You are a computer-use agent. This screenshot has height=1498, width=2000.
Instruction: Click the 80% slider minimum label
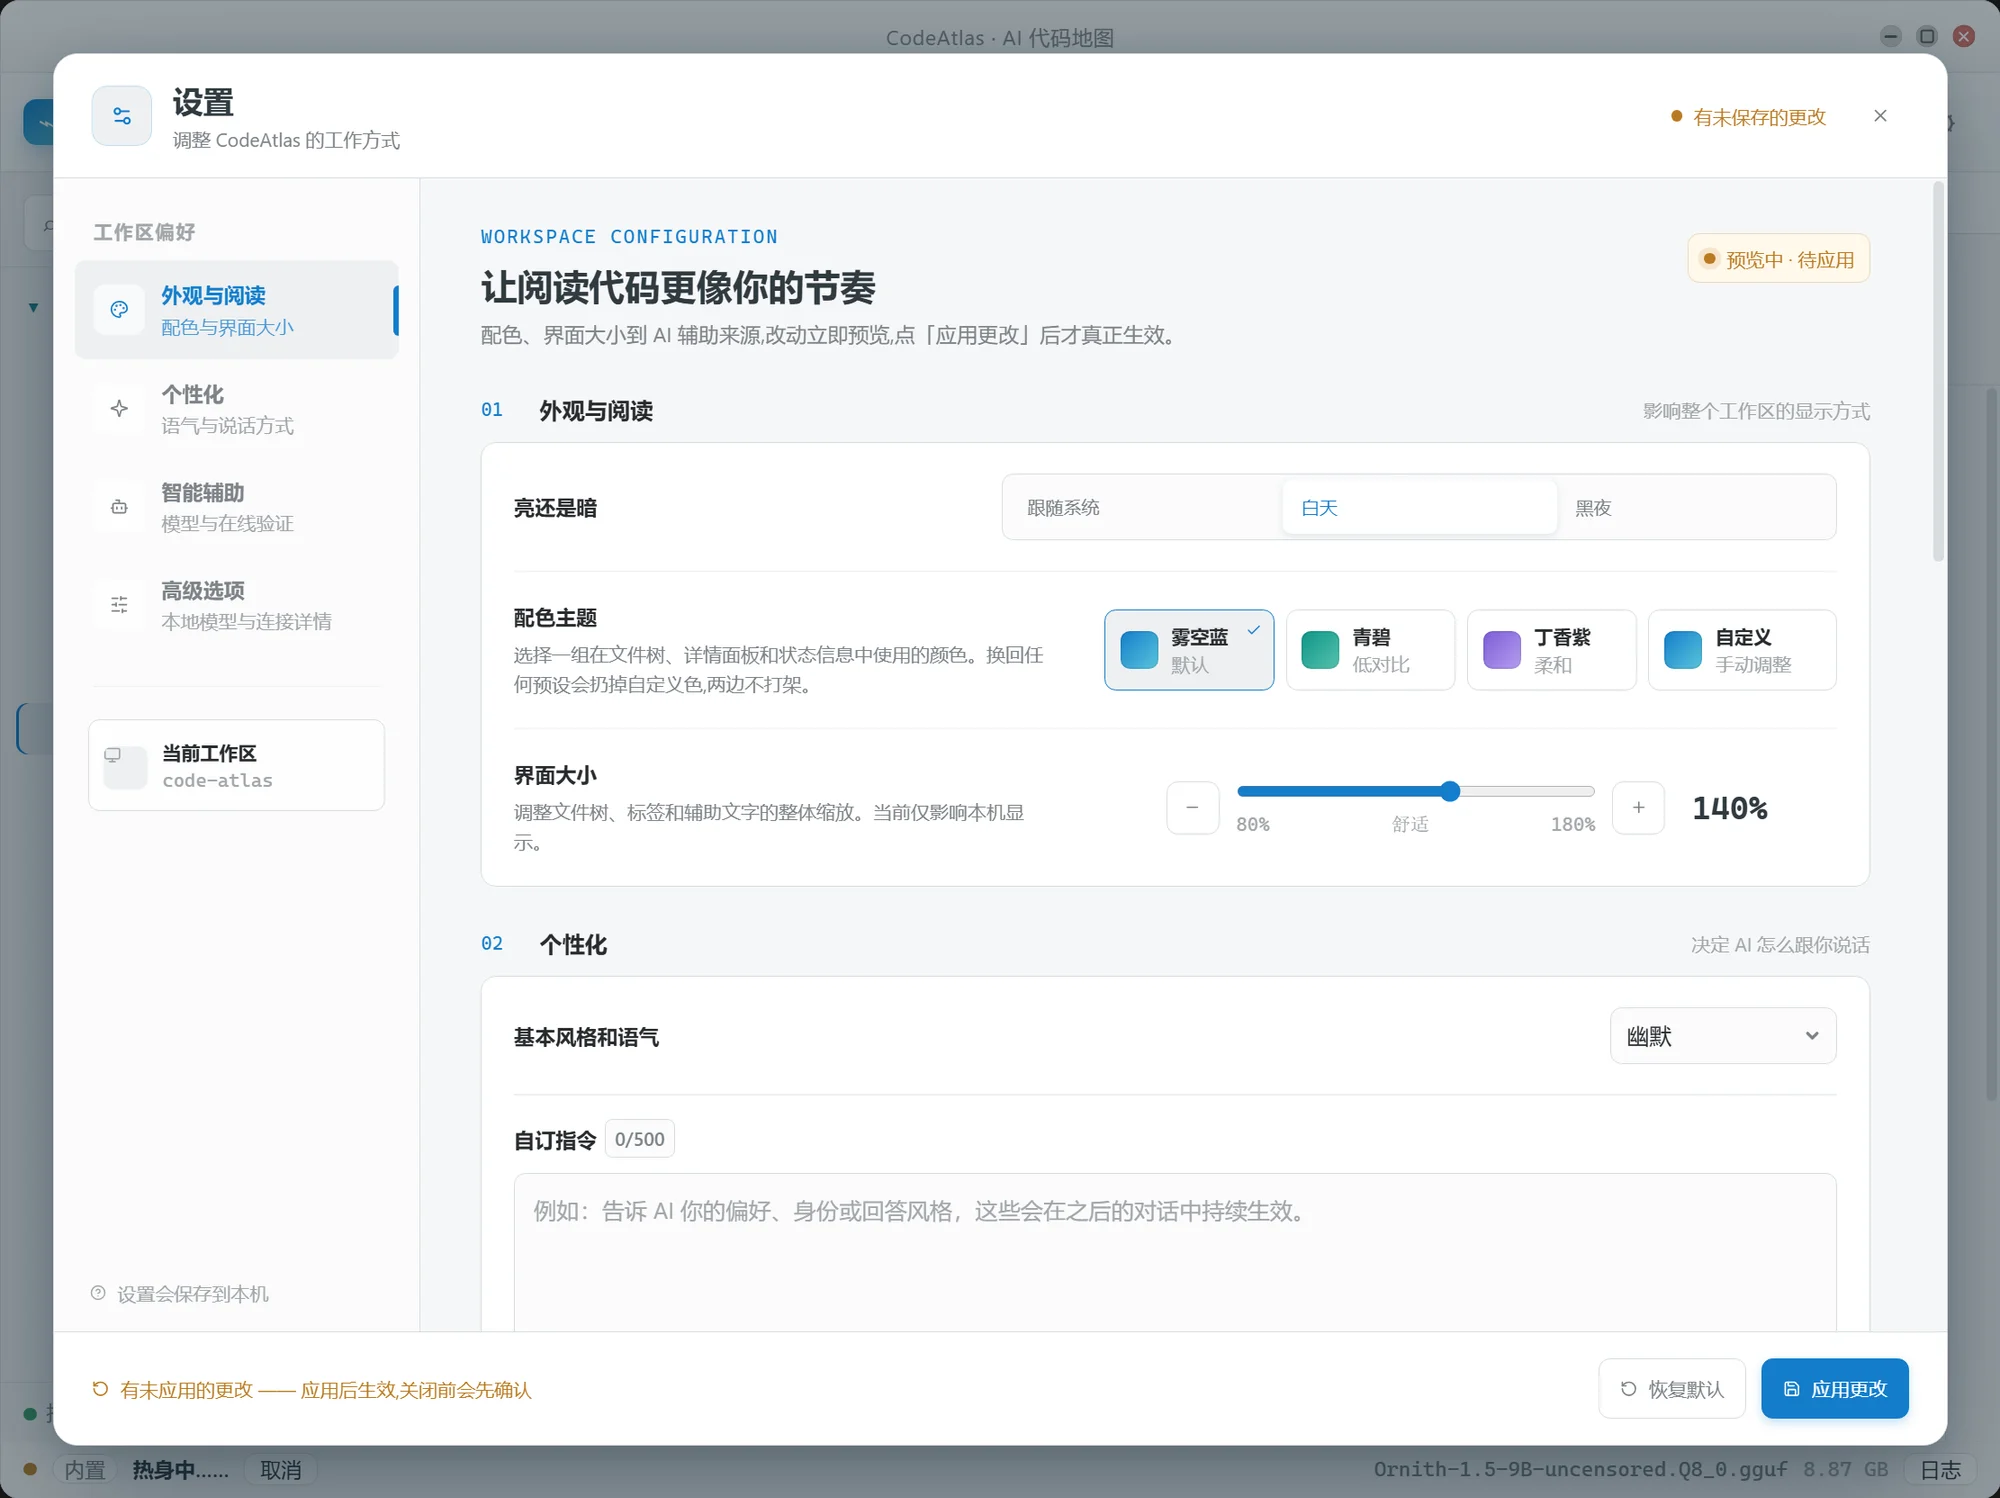click(1252, 824)
